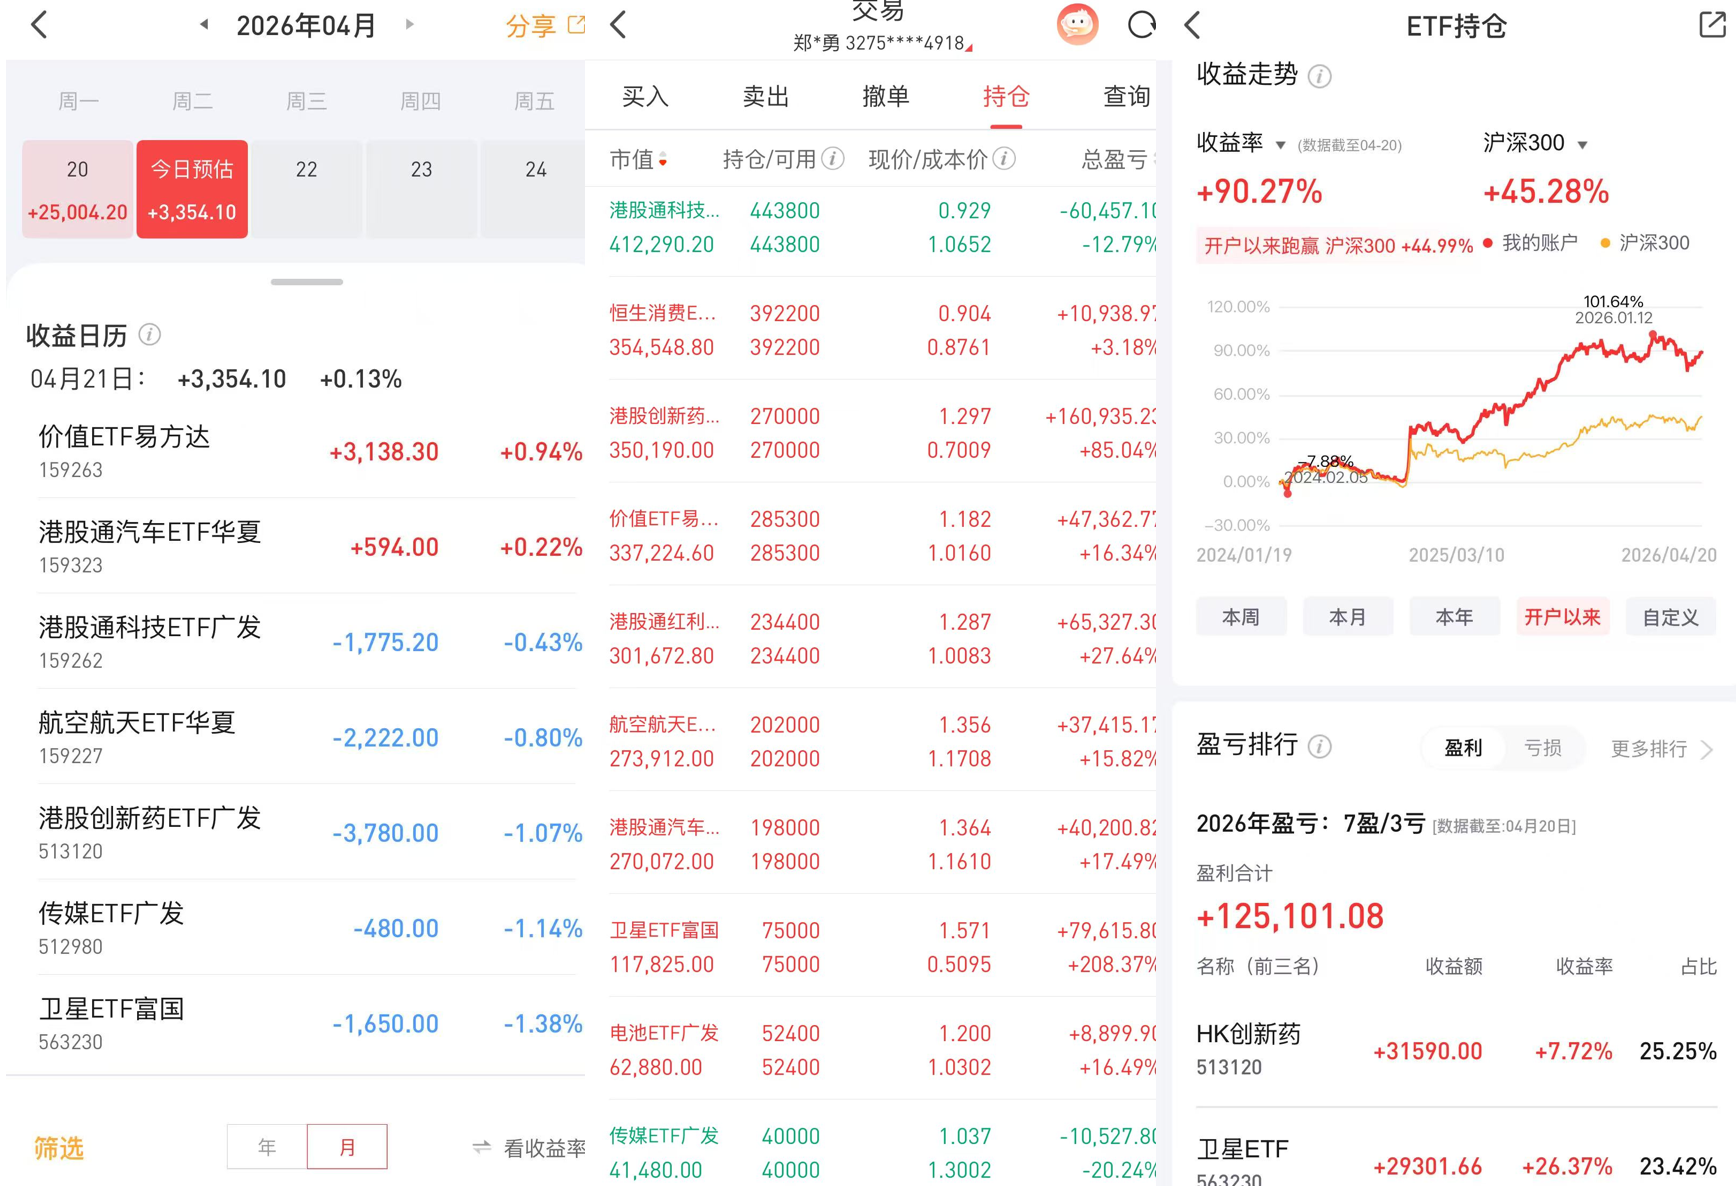Tap info icon beside 收益日历
This screenshot has height=1186, width=1736.
coord(150,335)
